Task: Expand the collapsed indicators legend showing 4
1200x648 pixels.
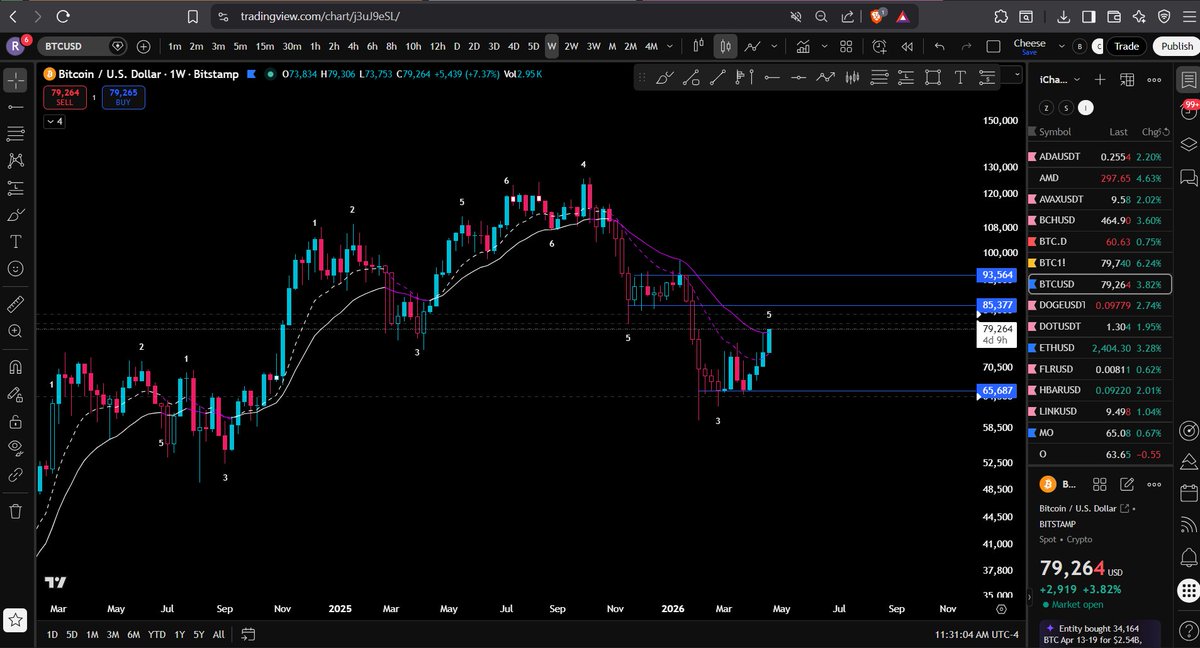Action: (54, 121)
